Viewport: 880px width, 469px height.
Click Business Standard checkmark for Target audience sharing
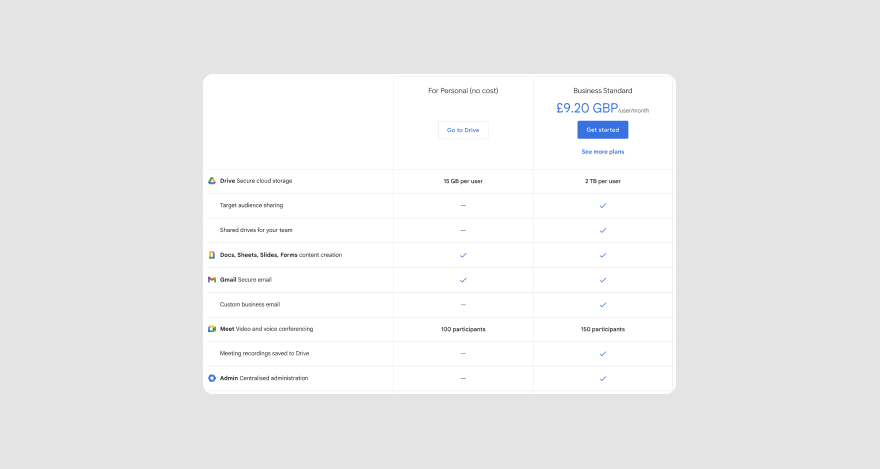[603, 205]
